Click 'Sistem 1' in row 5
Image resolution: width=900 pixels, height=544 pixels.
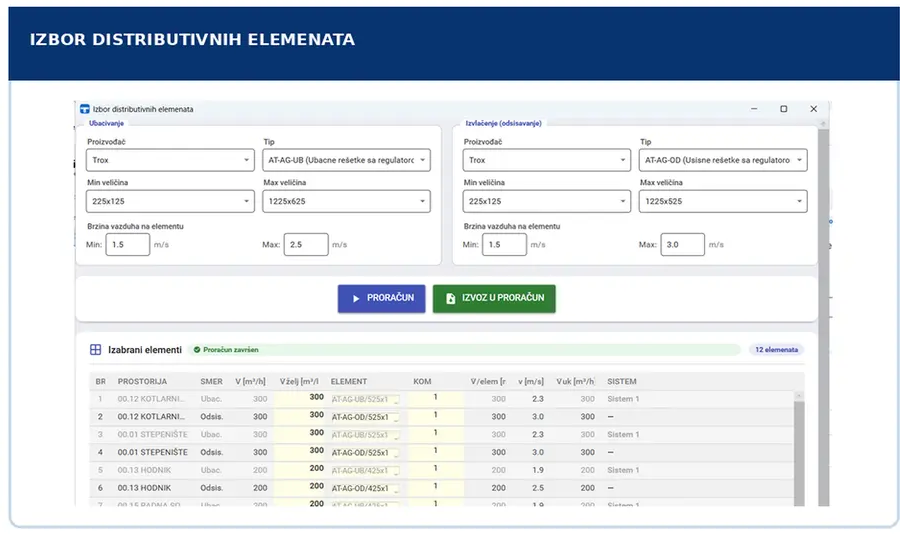(x=623, y=471)
